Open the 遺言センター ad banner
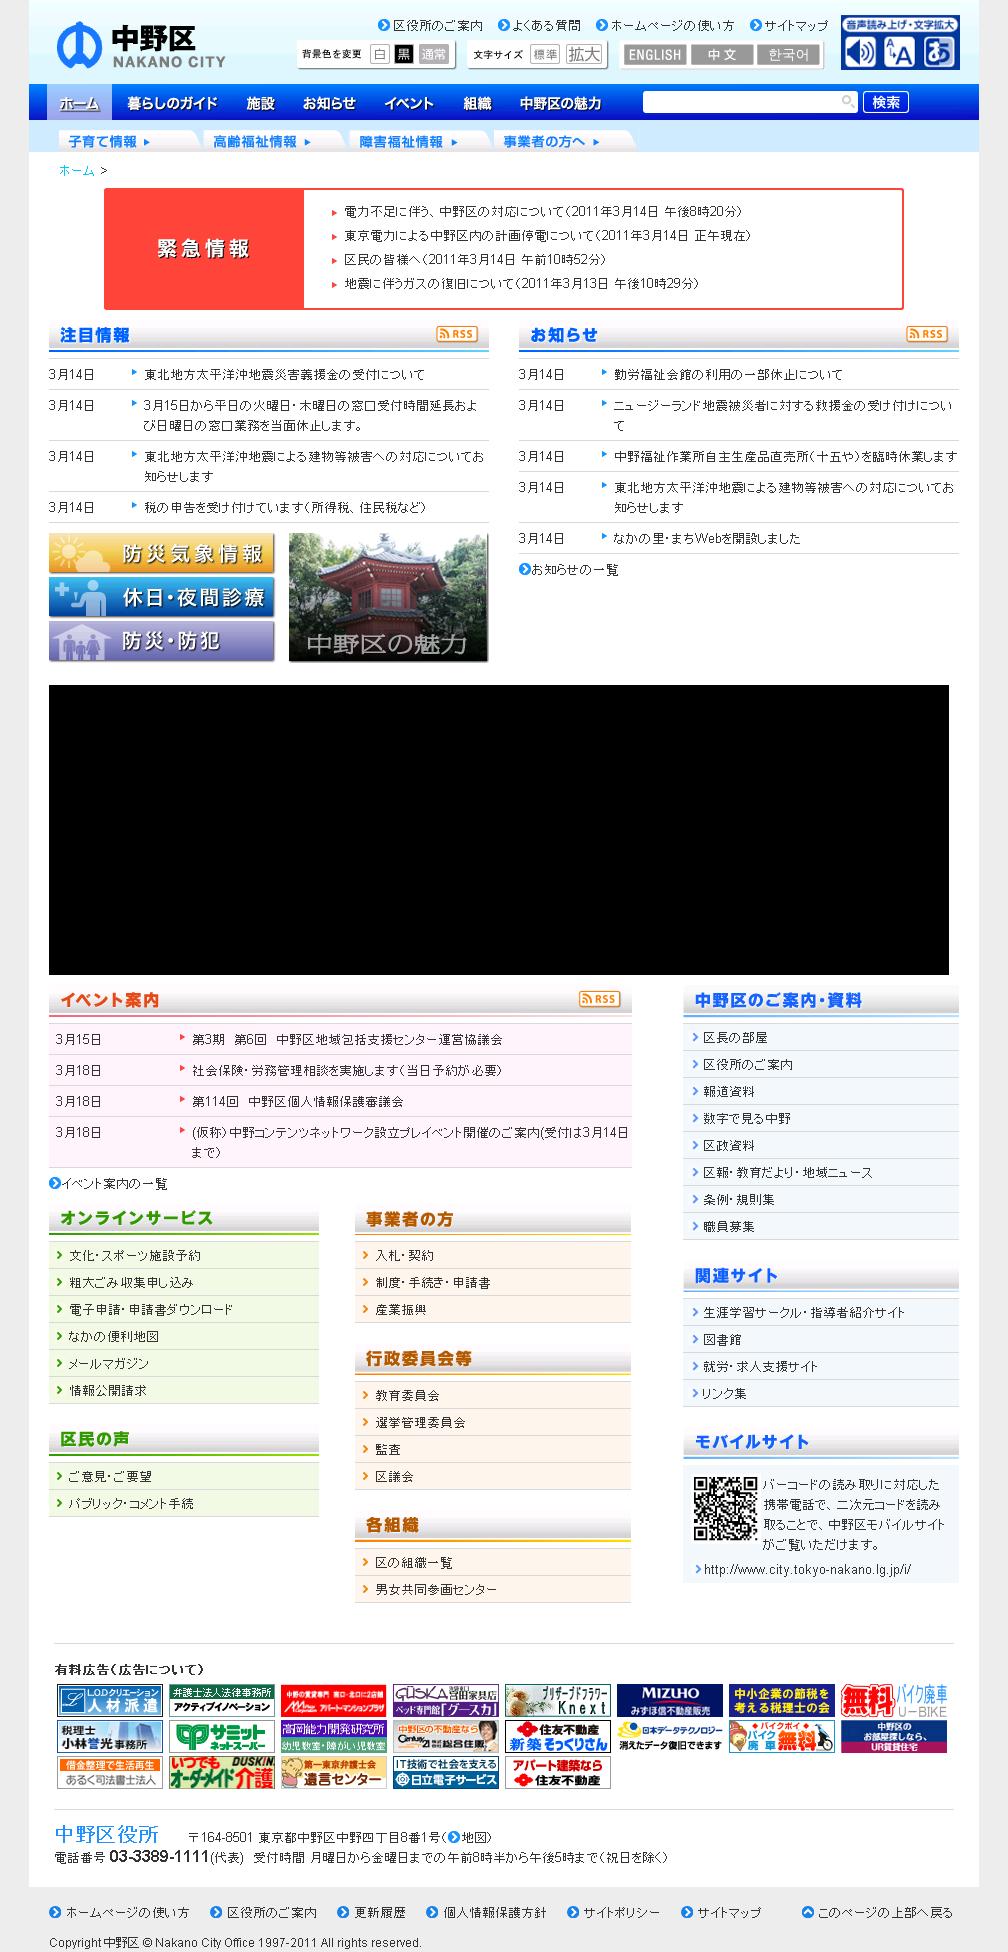This screenshot has width=1008, height=1952. (x=333, y=1772)
